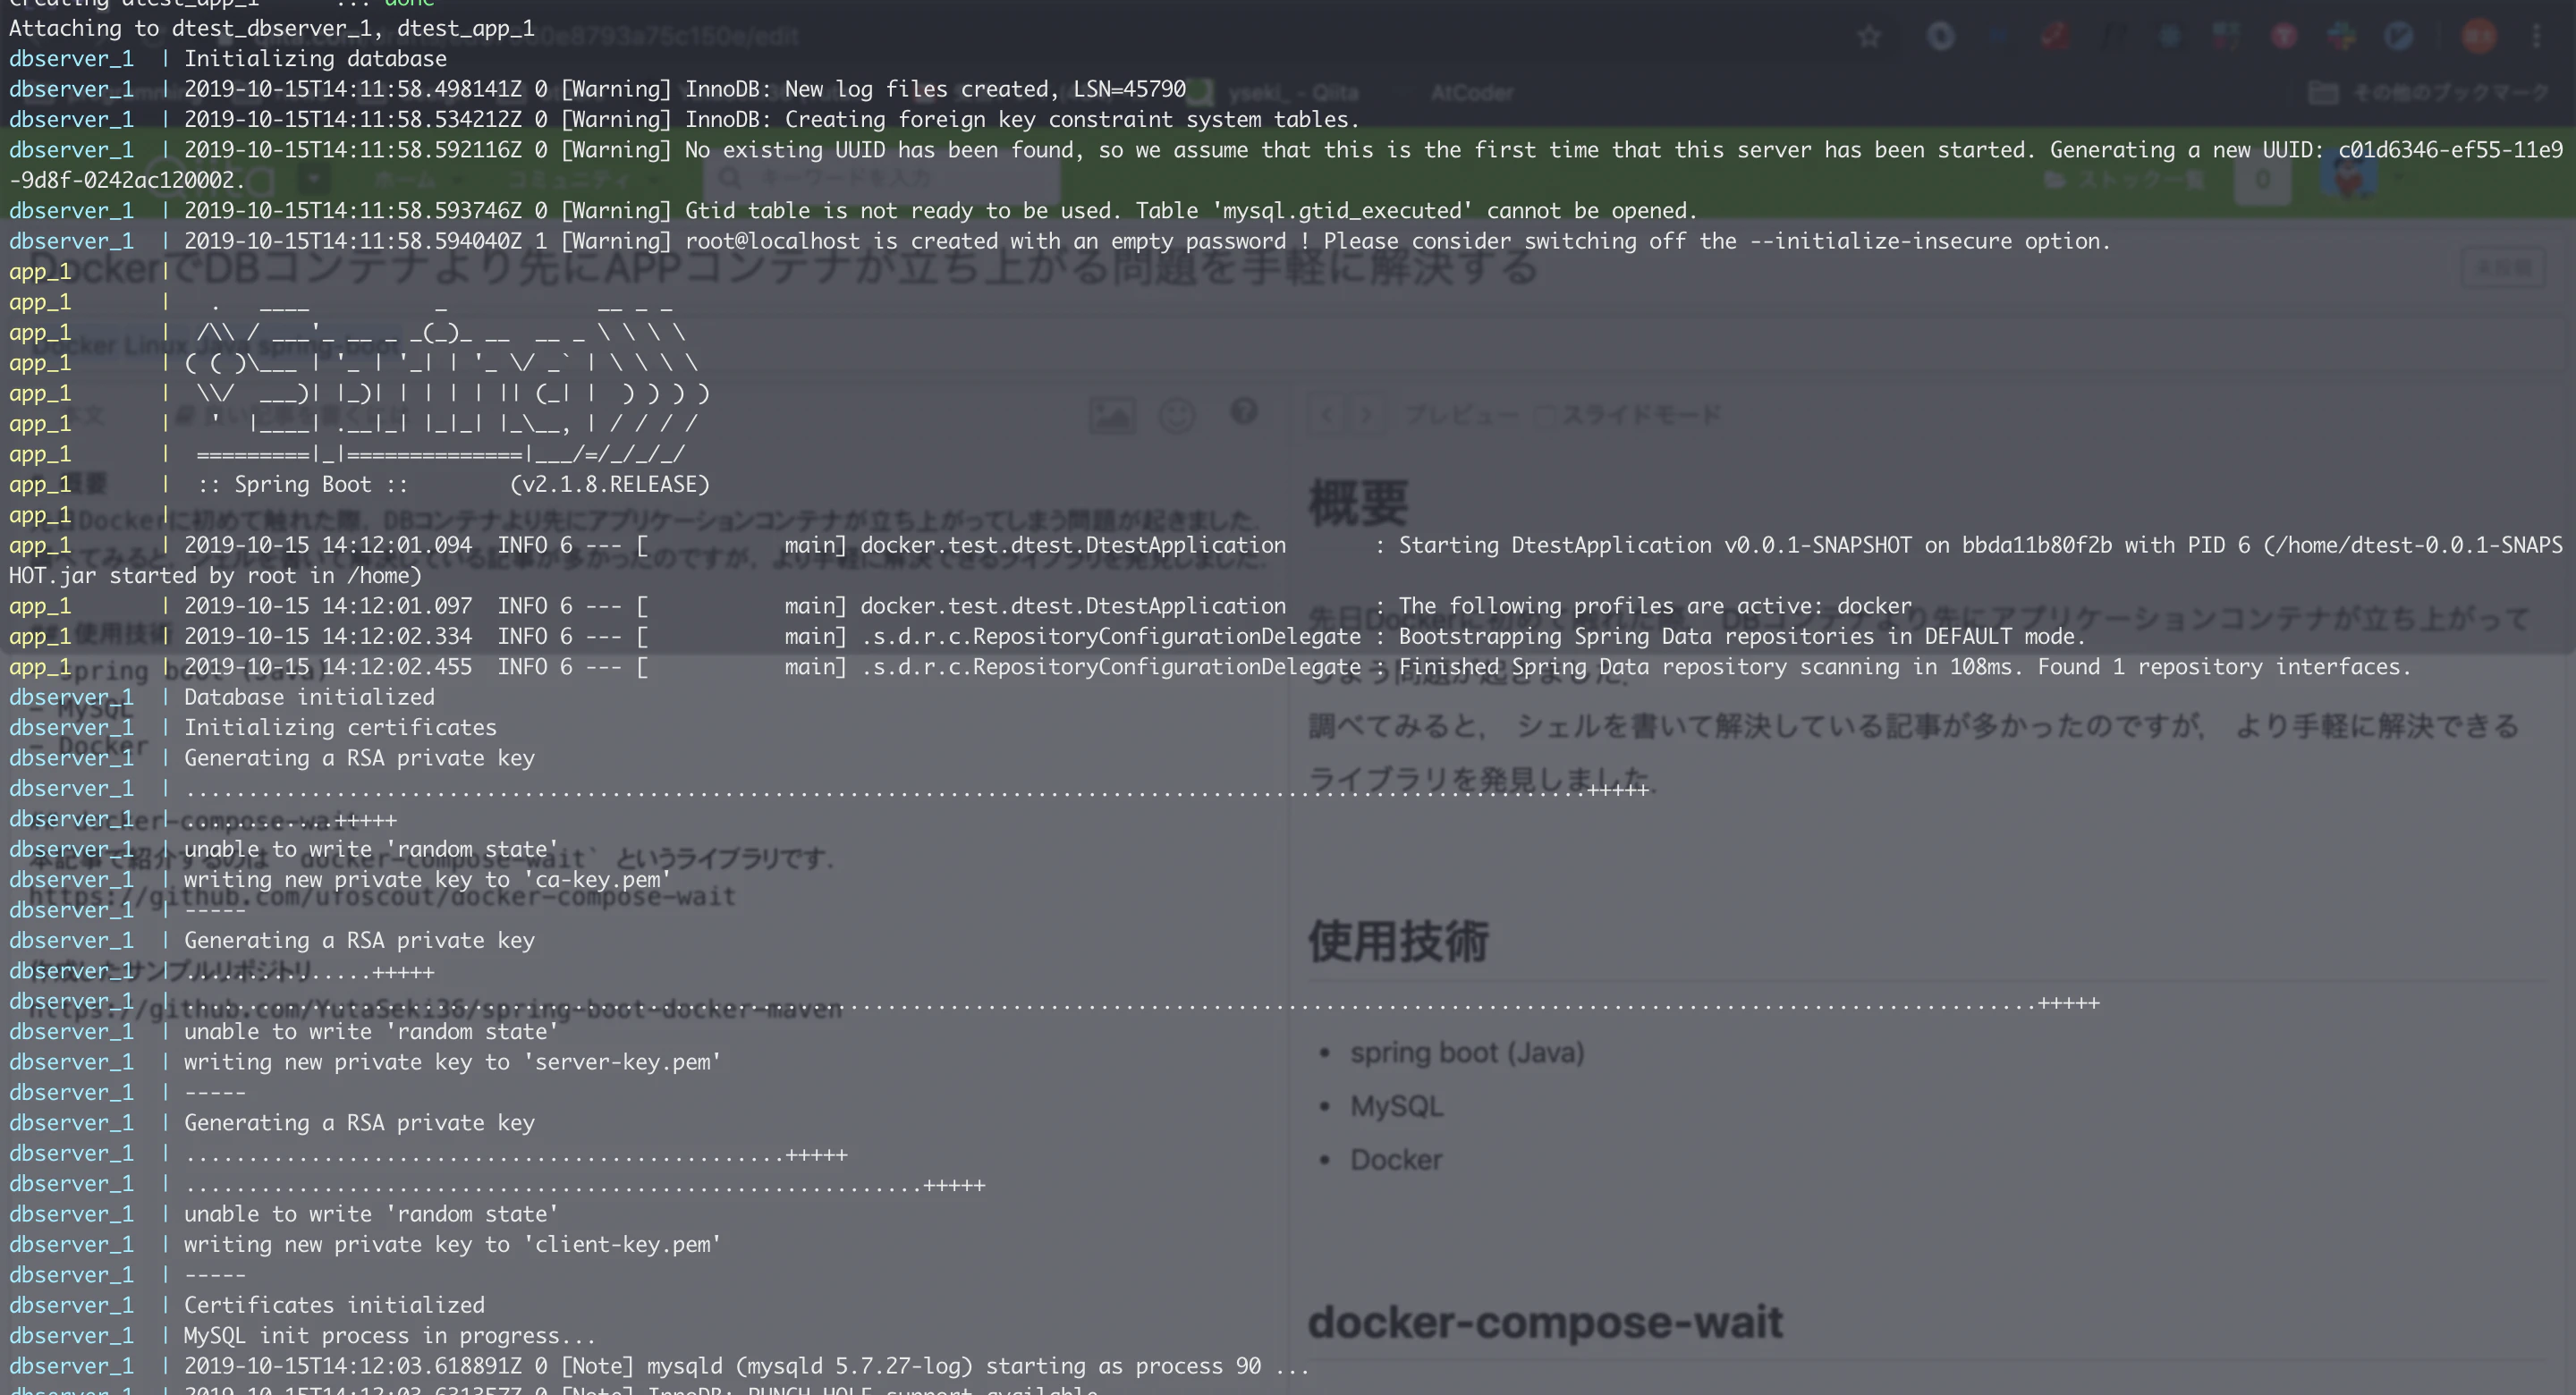Click the ストック一覧 folder icon in the Qiita navigation
The width and height of the screenshot is (2576, 1395).
(2055, 180)
